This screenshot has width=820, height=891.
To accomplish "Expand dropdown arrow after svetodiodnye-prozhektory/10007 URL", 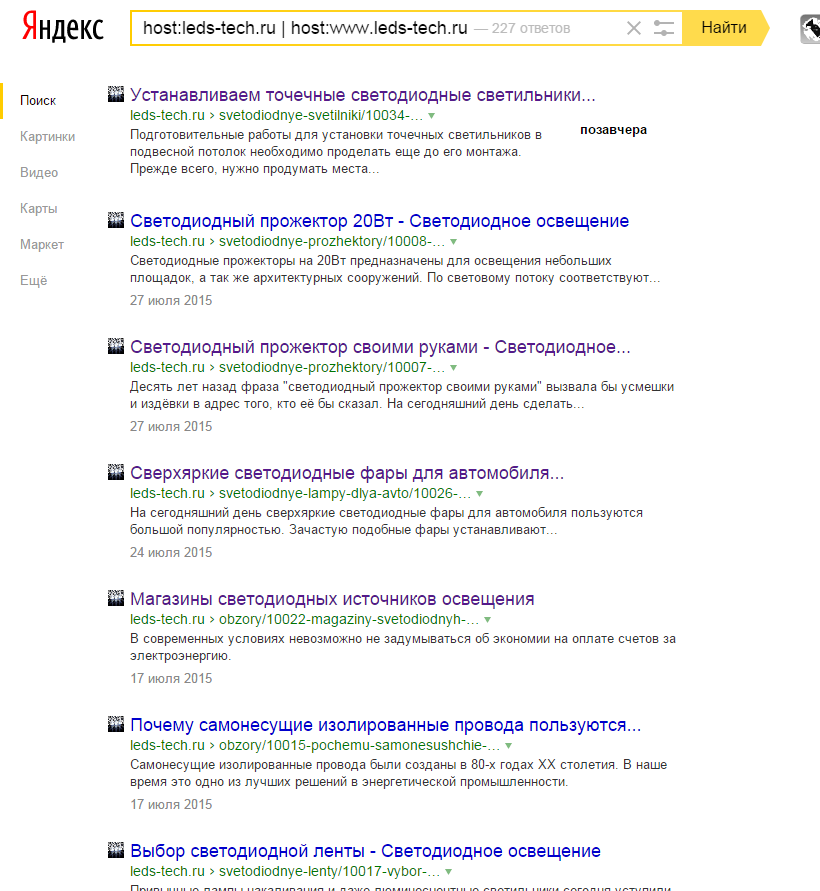I will point(453,368).
